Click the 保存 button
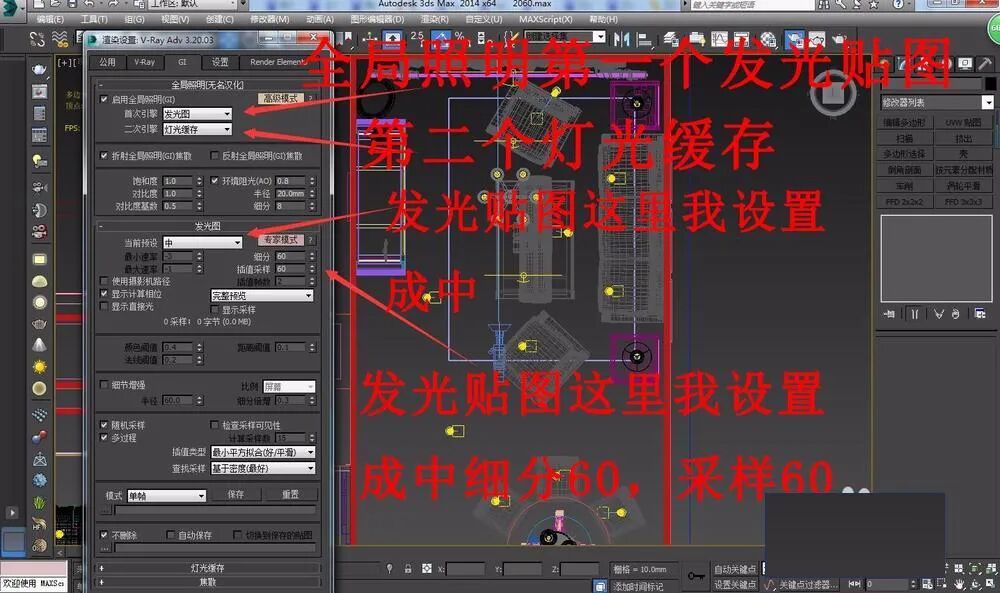1000x593 pixels. coord(235,494)
